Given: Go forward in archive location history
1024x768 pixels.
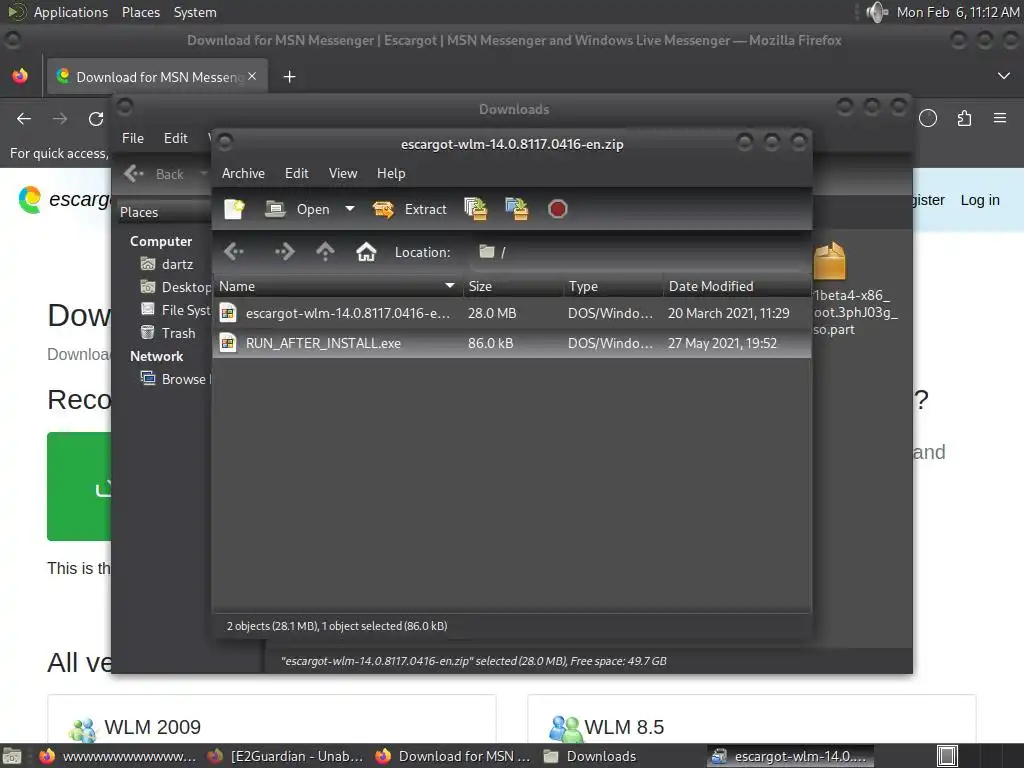Looking at the screenshot, I should pyautogui.click(x=284, y=251).
